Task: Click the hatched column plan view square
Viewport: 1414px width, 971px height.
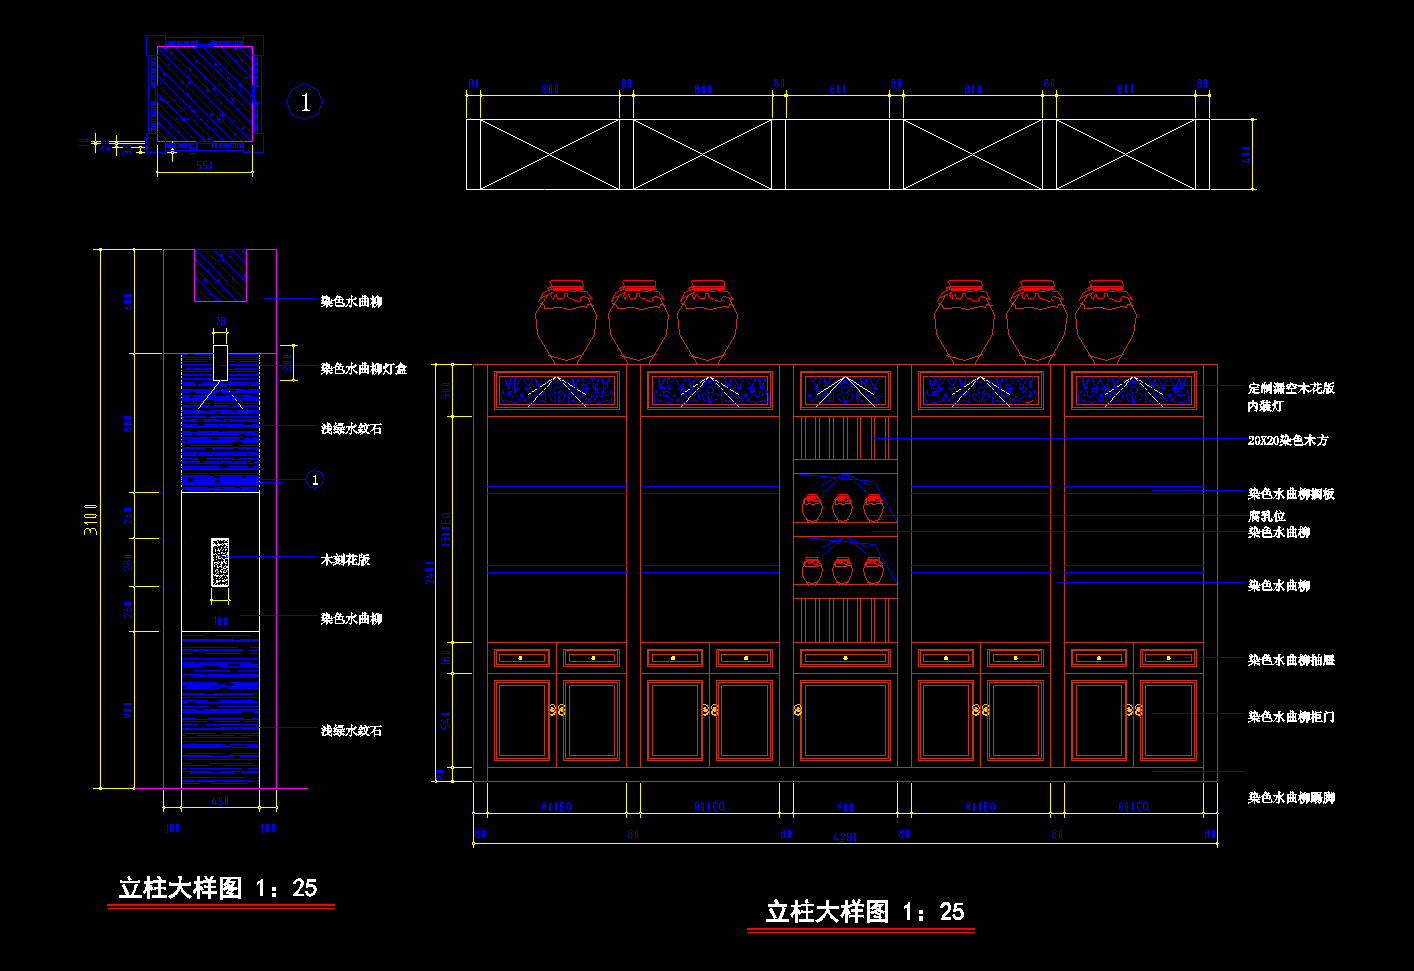Action: click(204, 94)
